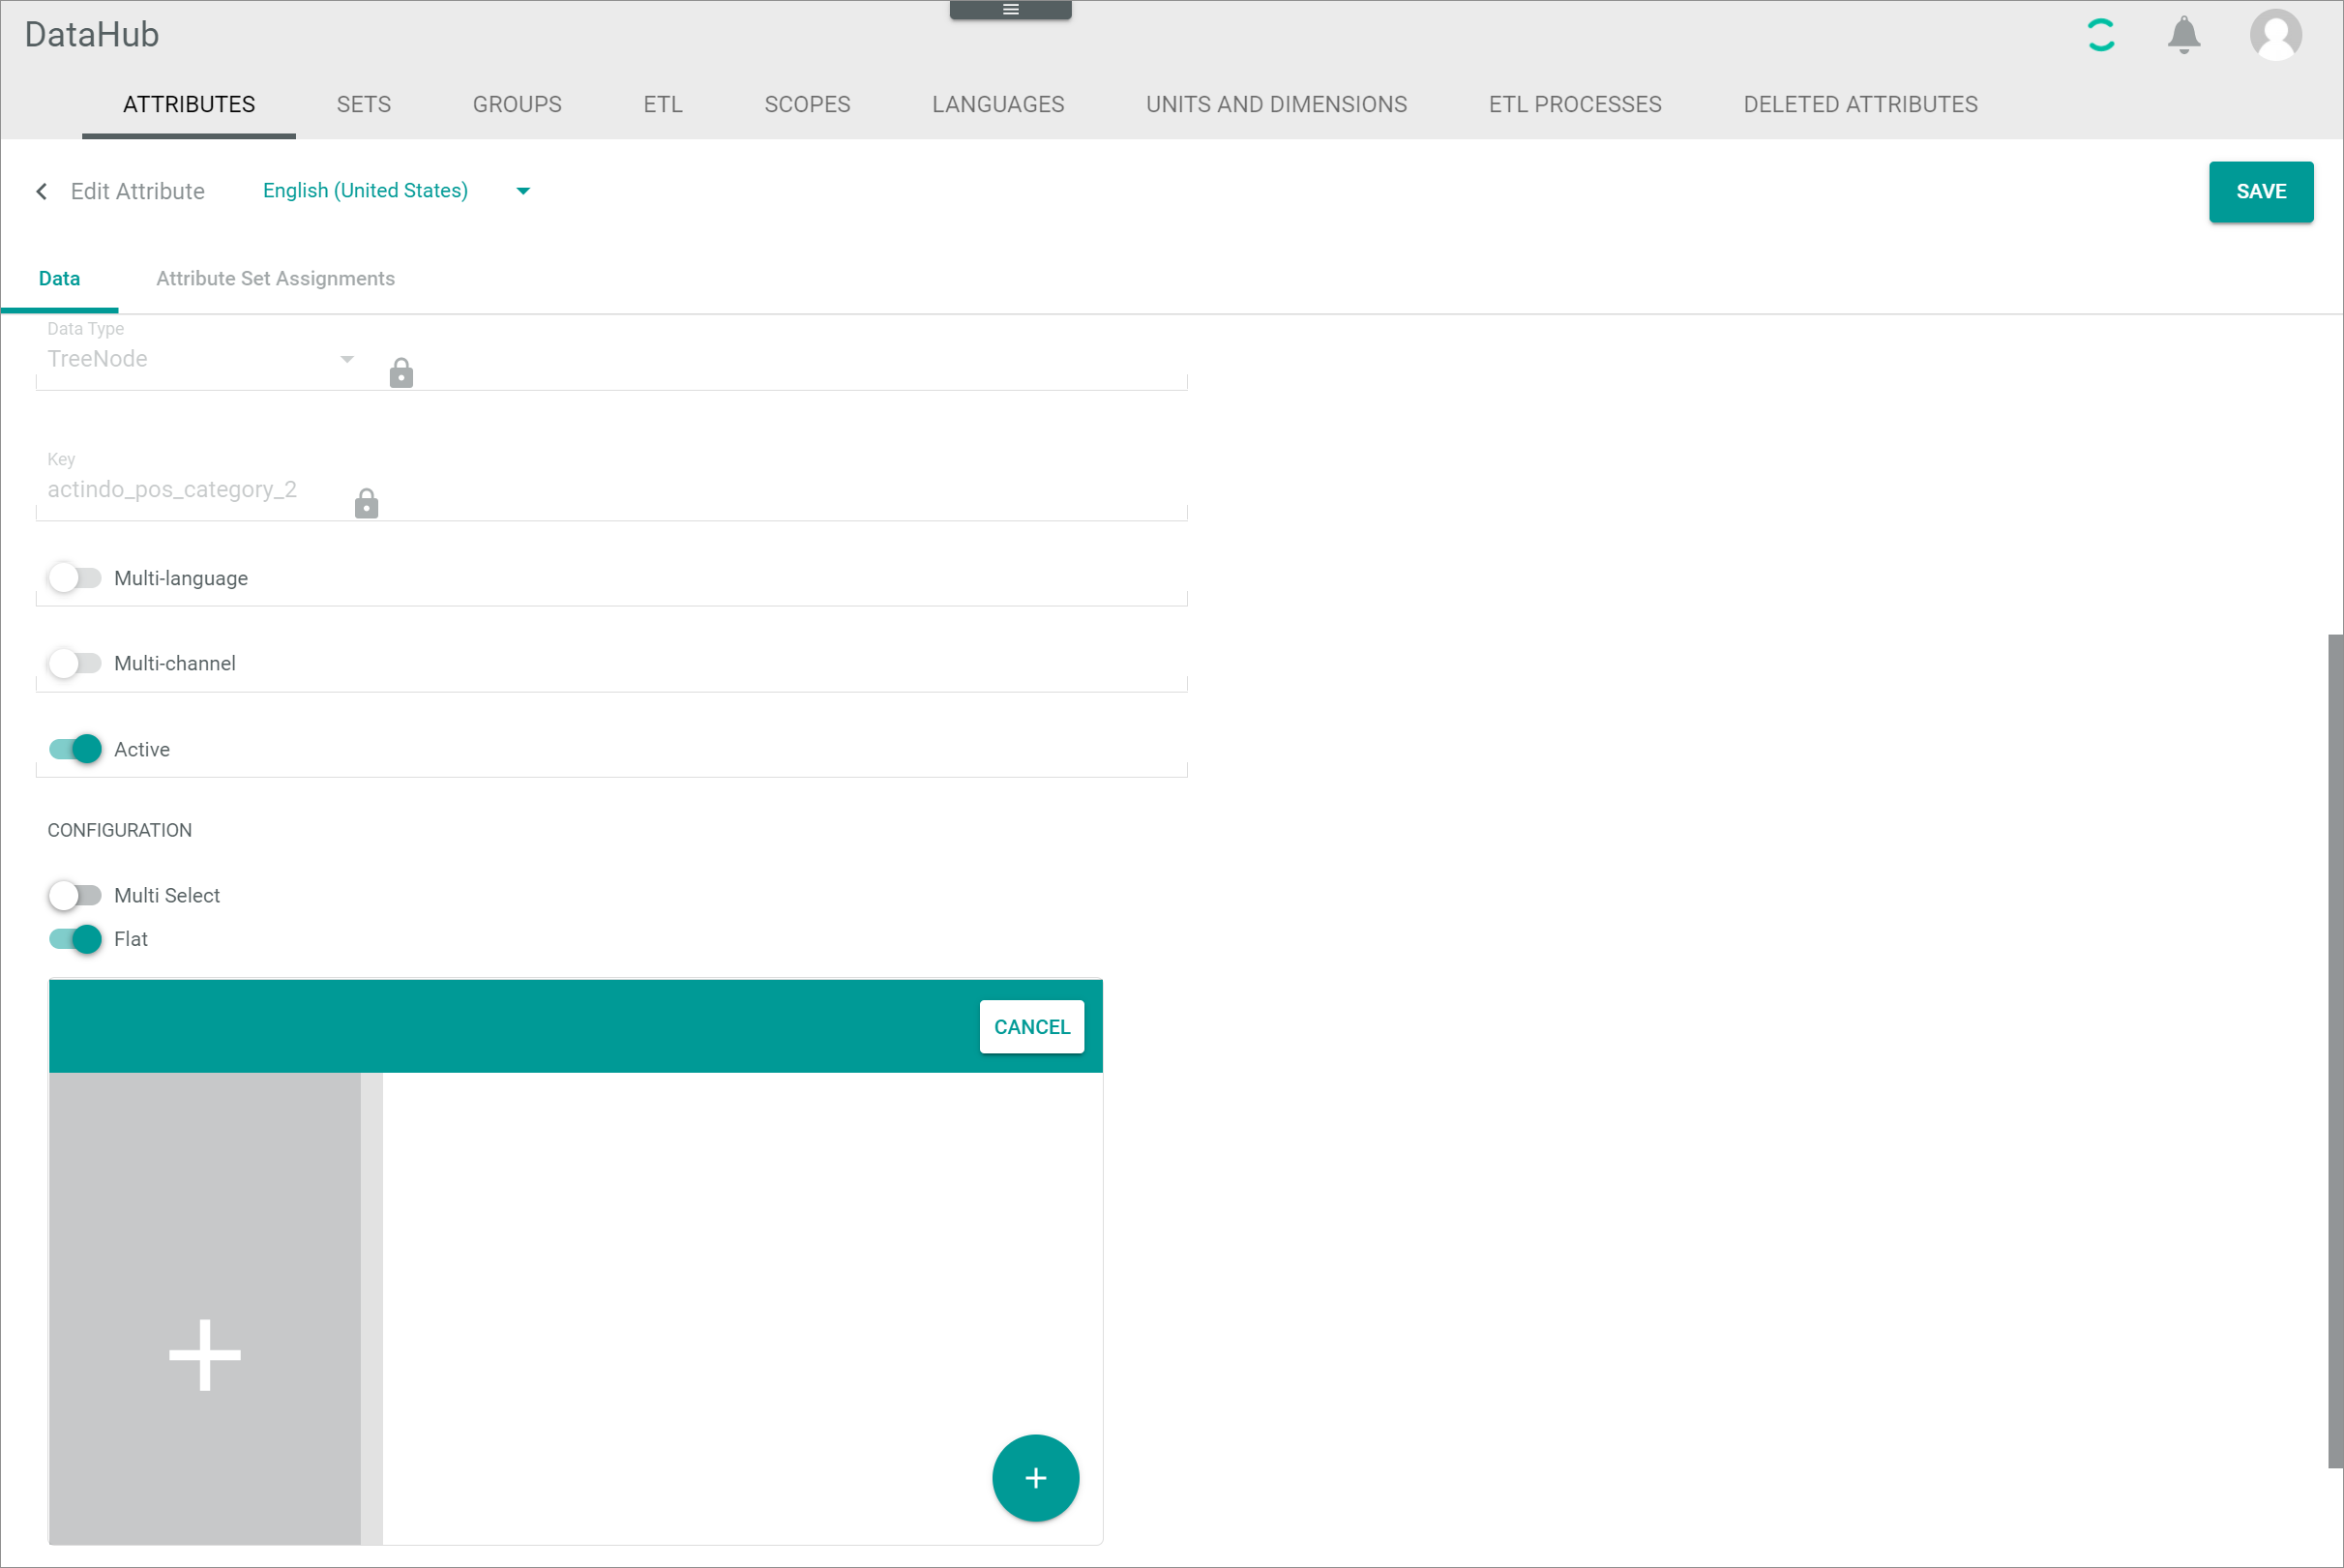
Task: Click the Multi Select configuration toggle
Action: [x=75, y=894]
